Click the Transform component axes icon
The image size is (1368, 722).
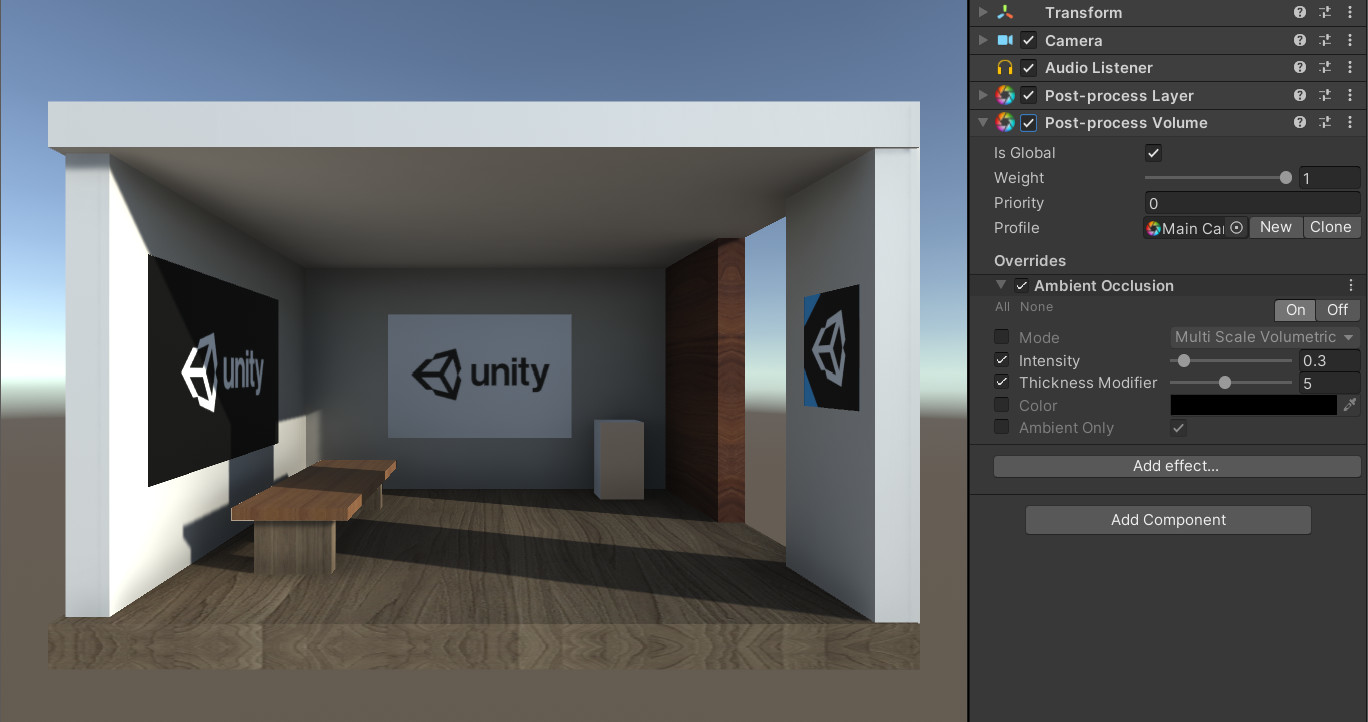pyautogui.click(x=1005, y=12)
